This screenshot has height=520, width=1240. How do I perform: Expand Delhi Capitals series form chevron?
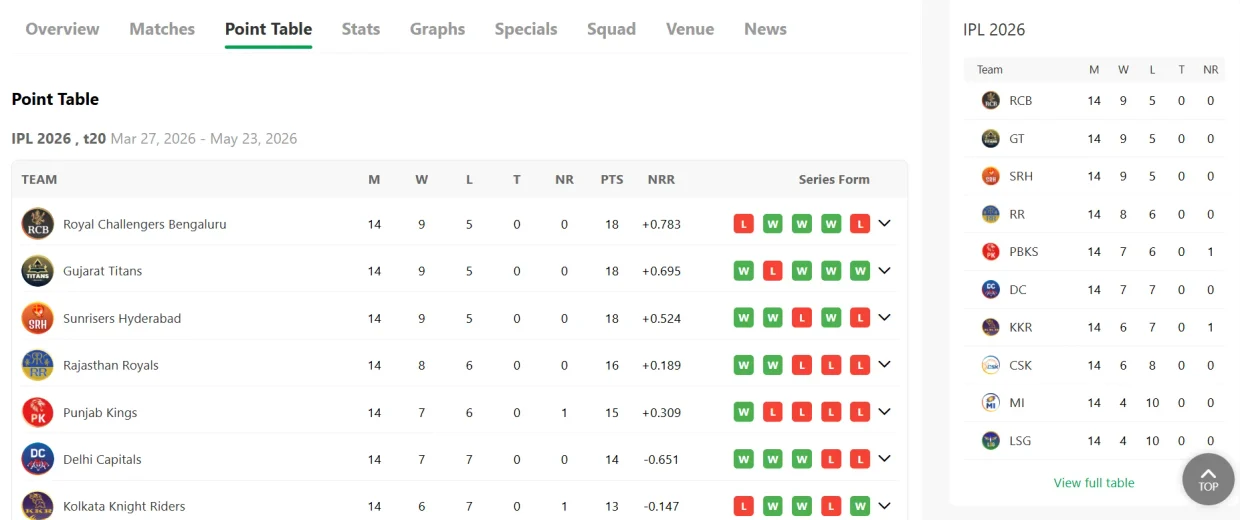(884, 458)
